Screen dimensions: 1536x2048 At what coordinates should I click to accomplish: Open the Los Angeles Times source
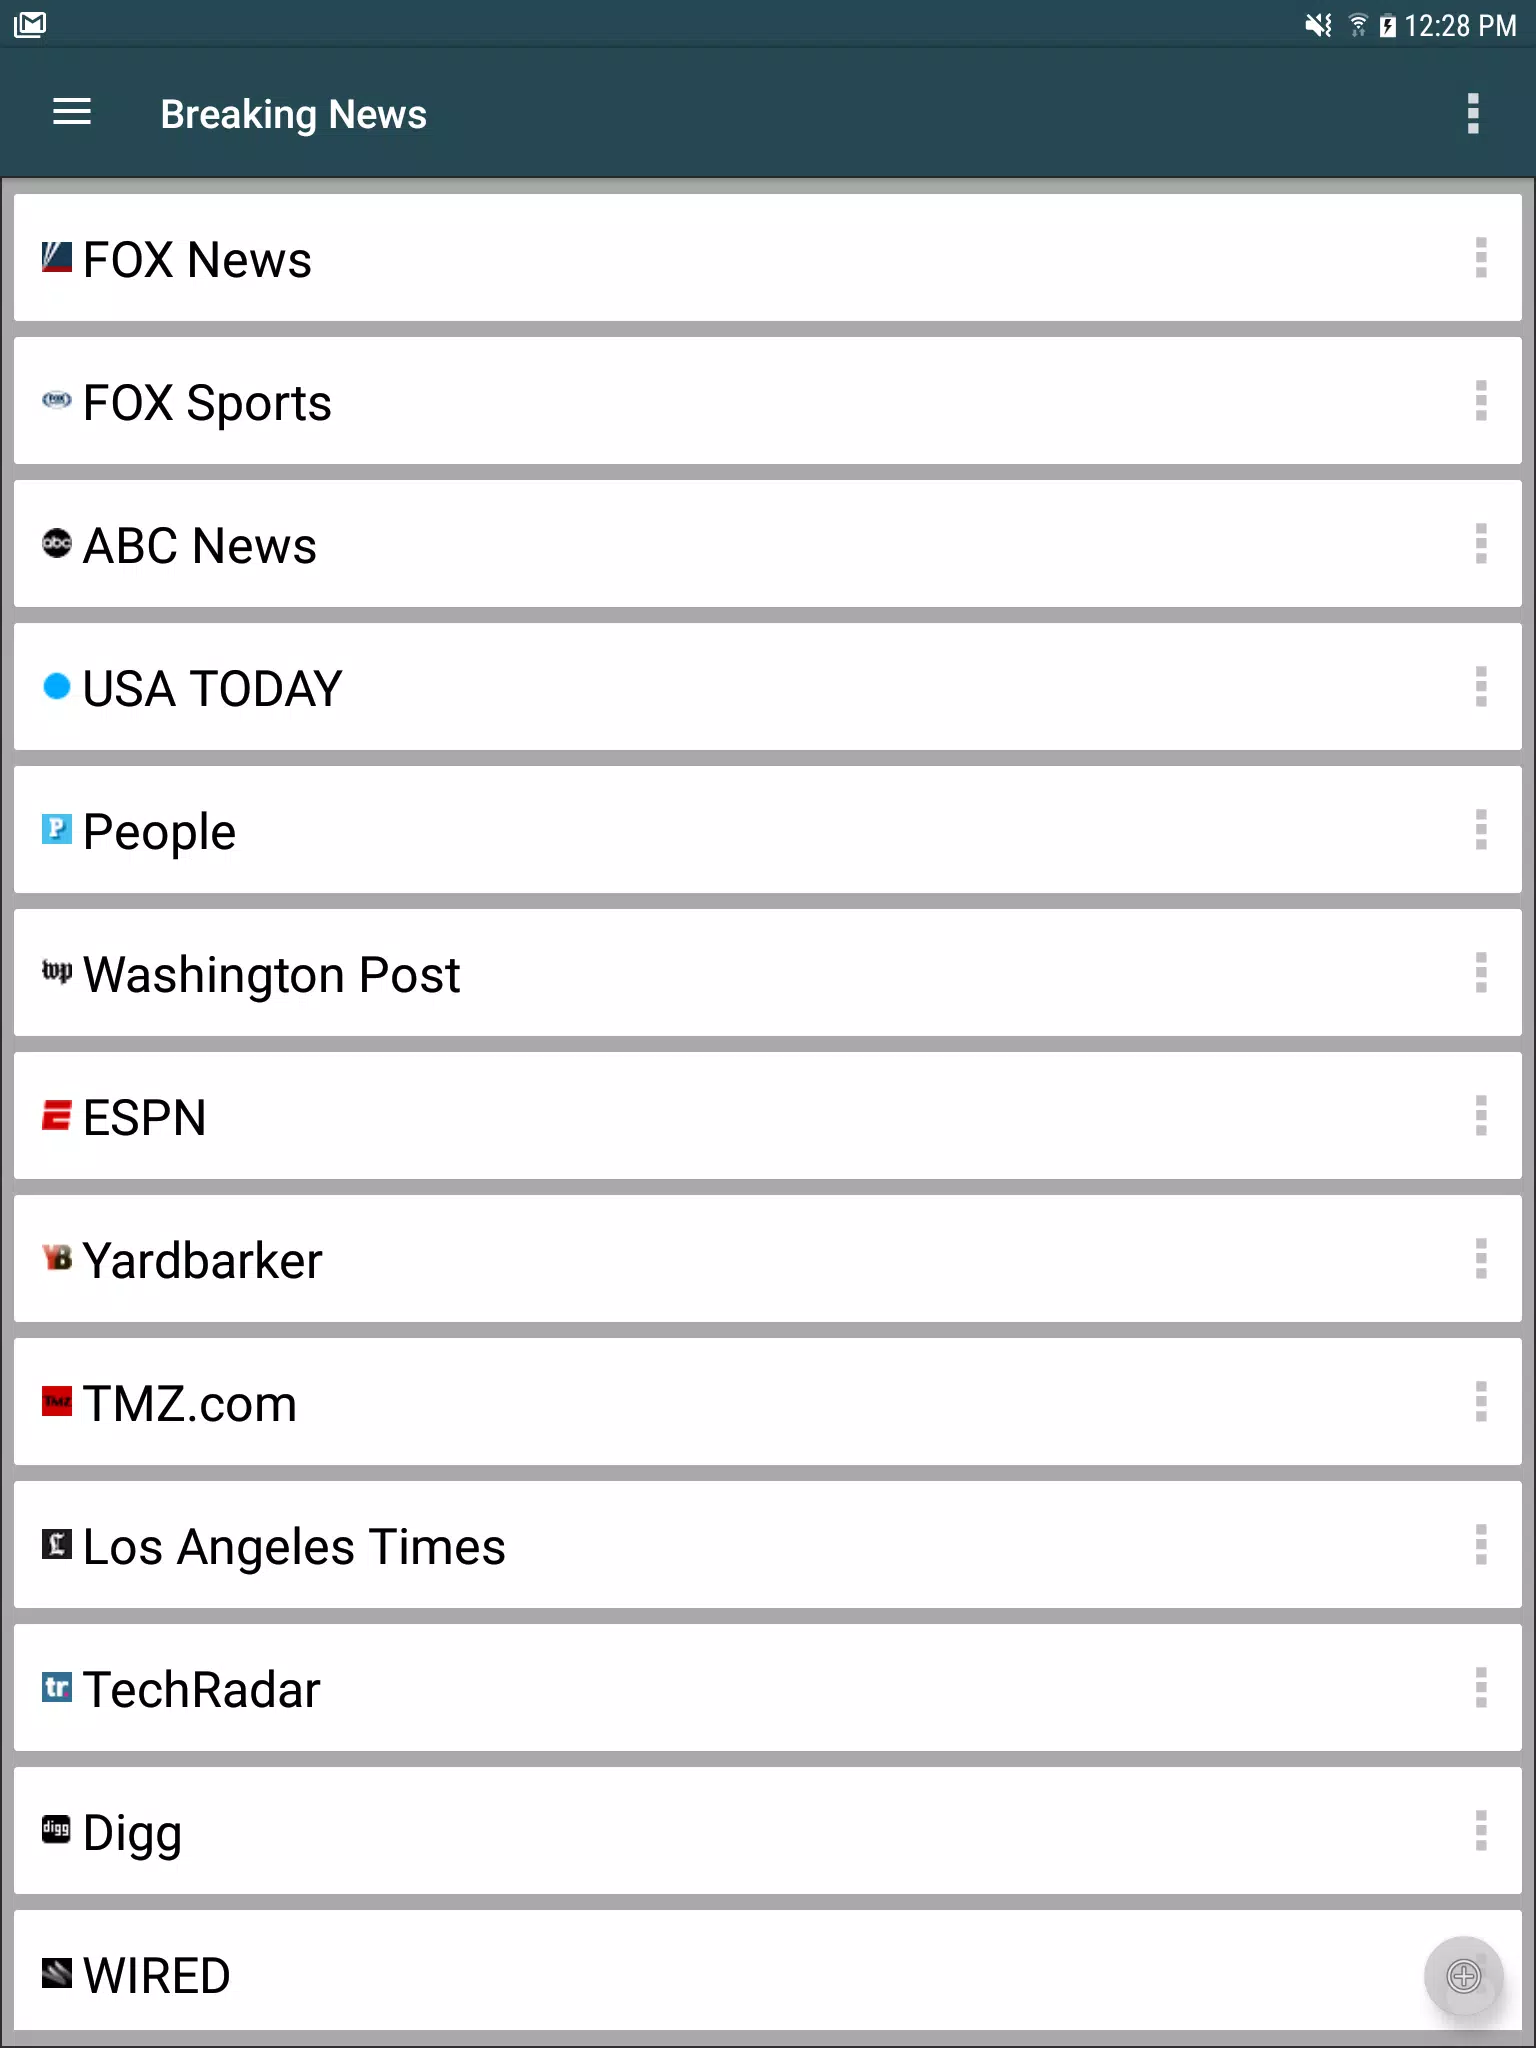coord(294,1547)
